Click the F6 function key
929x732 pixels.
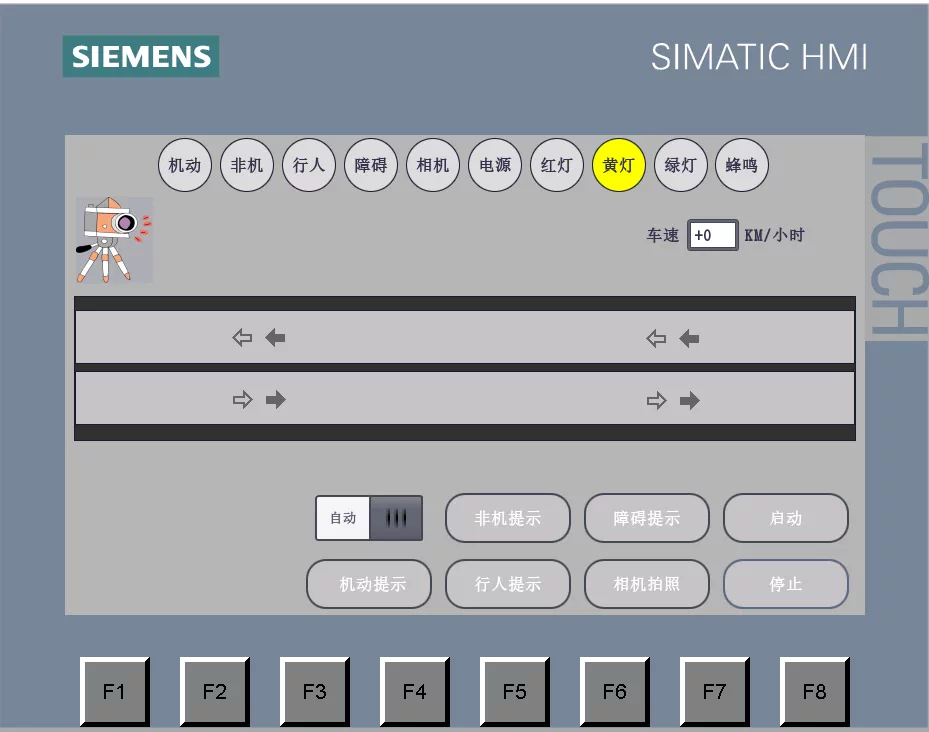click(614, 691)
